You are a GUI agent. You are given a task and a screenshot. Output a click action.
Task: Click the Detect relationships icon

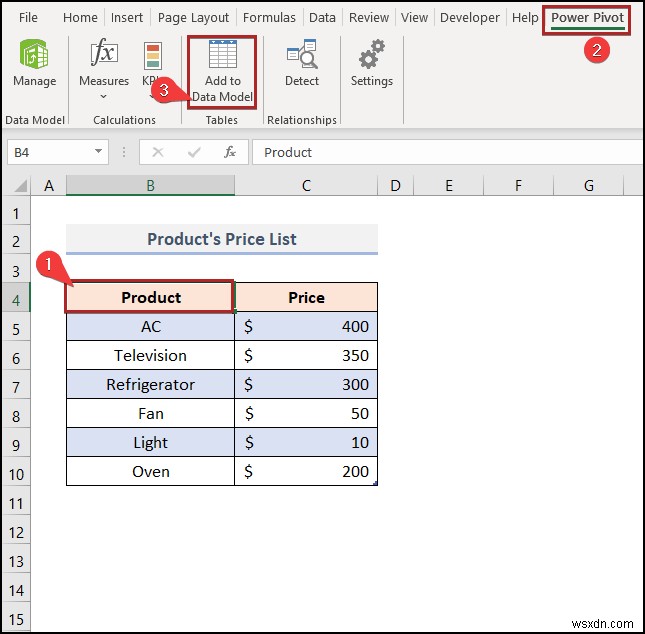pos(302,54)
